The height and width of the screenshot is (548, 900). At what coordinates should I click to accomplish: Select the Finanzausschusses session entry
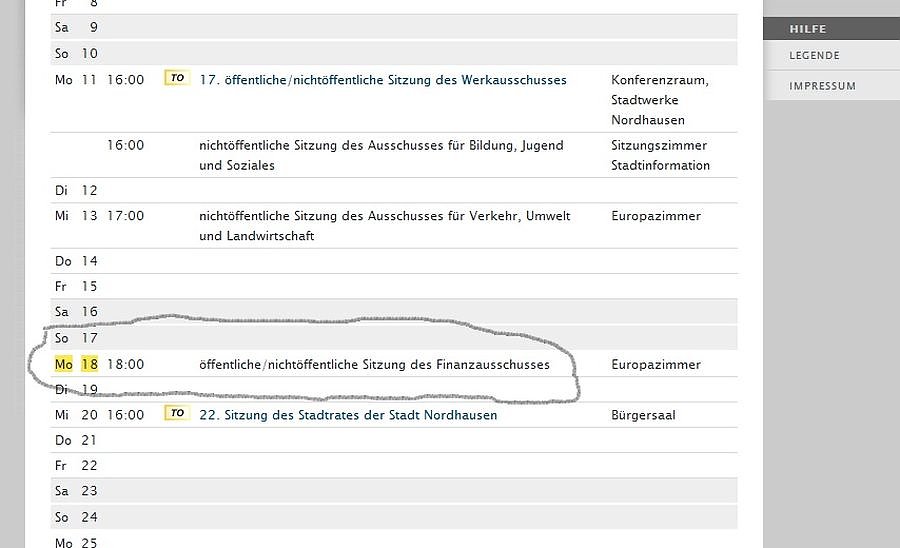coord(374,365)
